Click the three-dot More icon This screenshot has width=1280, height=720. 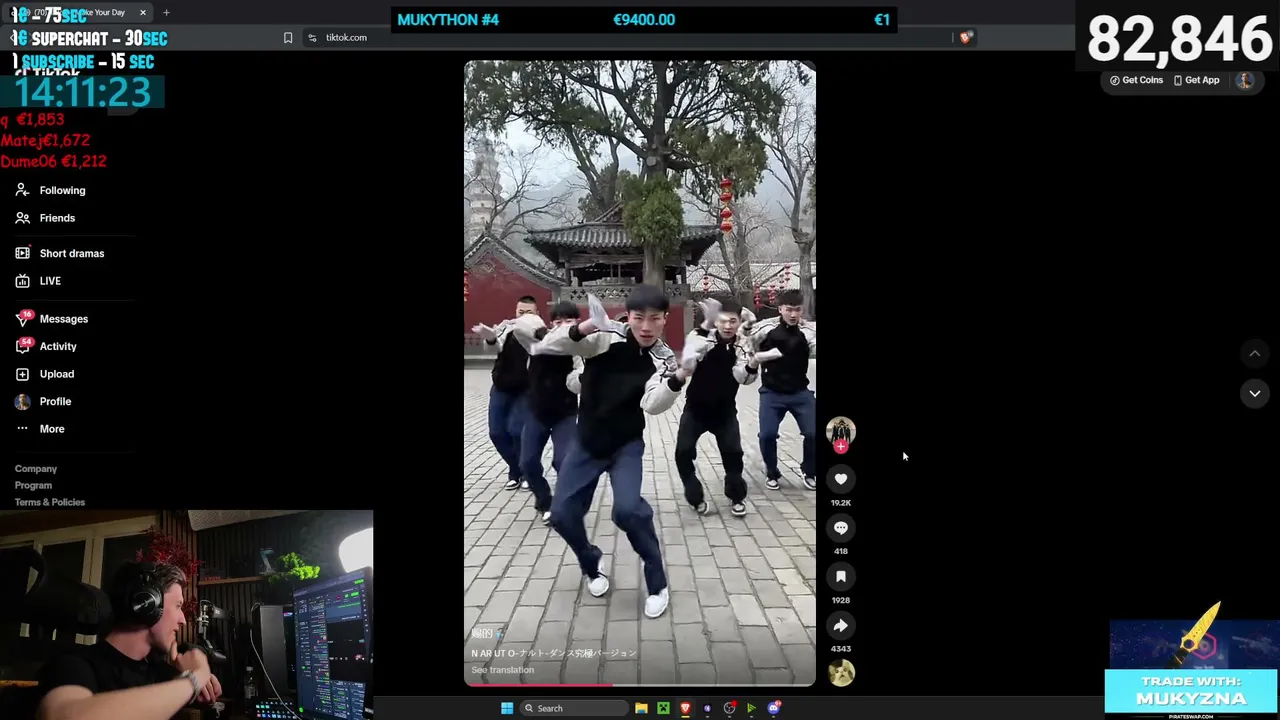pyautogui.click(x=22, y=429)
